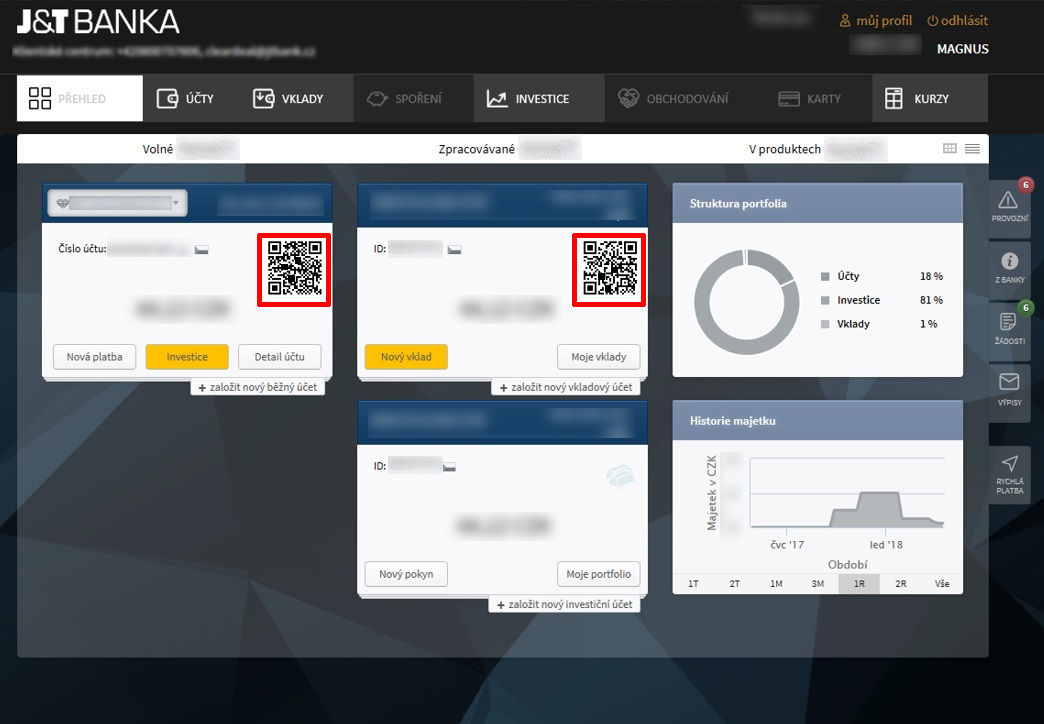
Task: Click copy icon beside investment account ID
Action: coord(449,467)
